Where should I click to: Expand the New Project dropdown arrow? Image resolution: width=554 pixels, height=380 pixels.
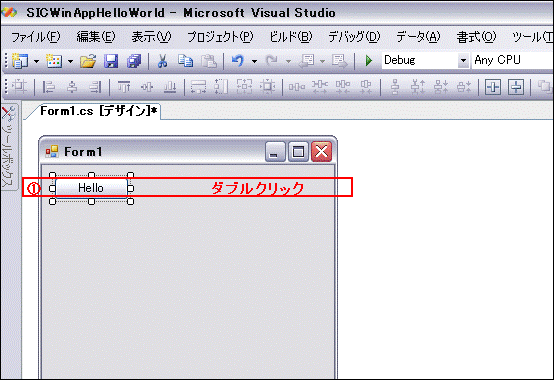(x=36, y=61)
